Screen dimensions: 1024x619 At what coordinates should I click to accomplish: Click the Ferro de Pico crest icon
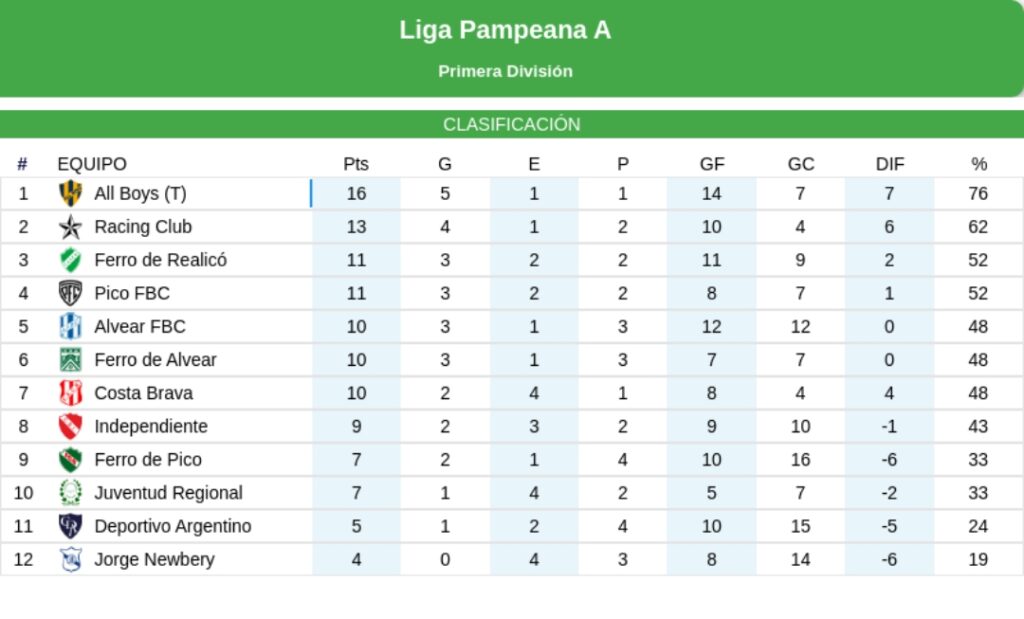pos(70,459)
